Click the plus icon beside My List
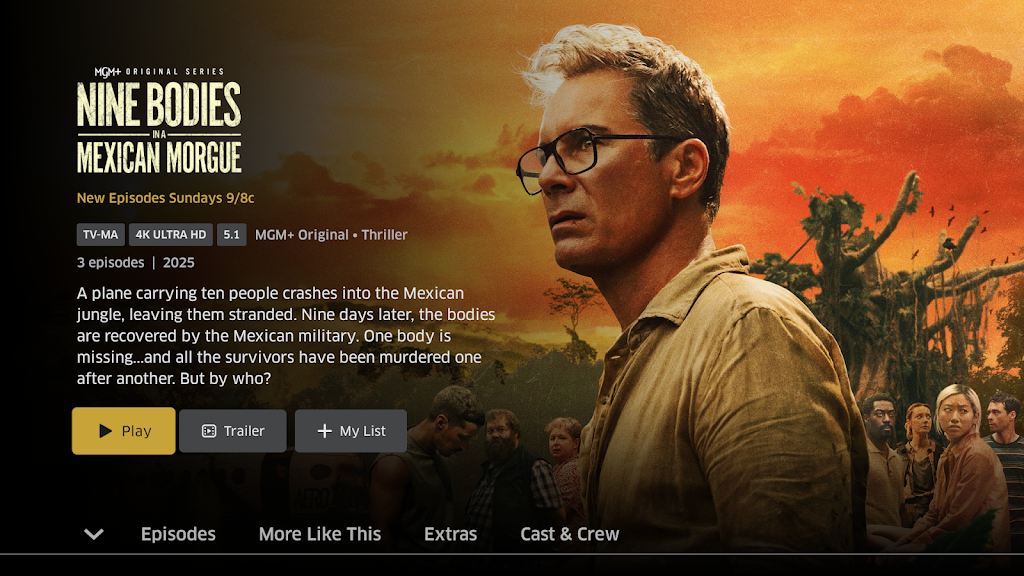The height and width of the screenshot is (576, 1024). (325, 431)
